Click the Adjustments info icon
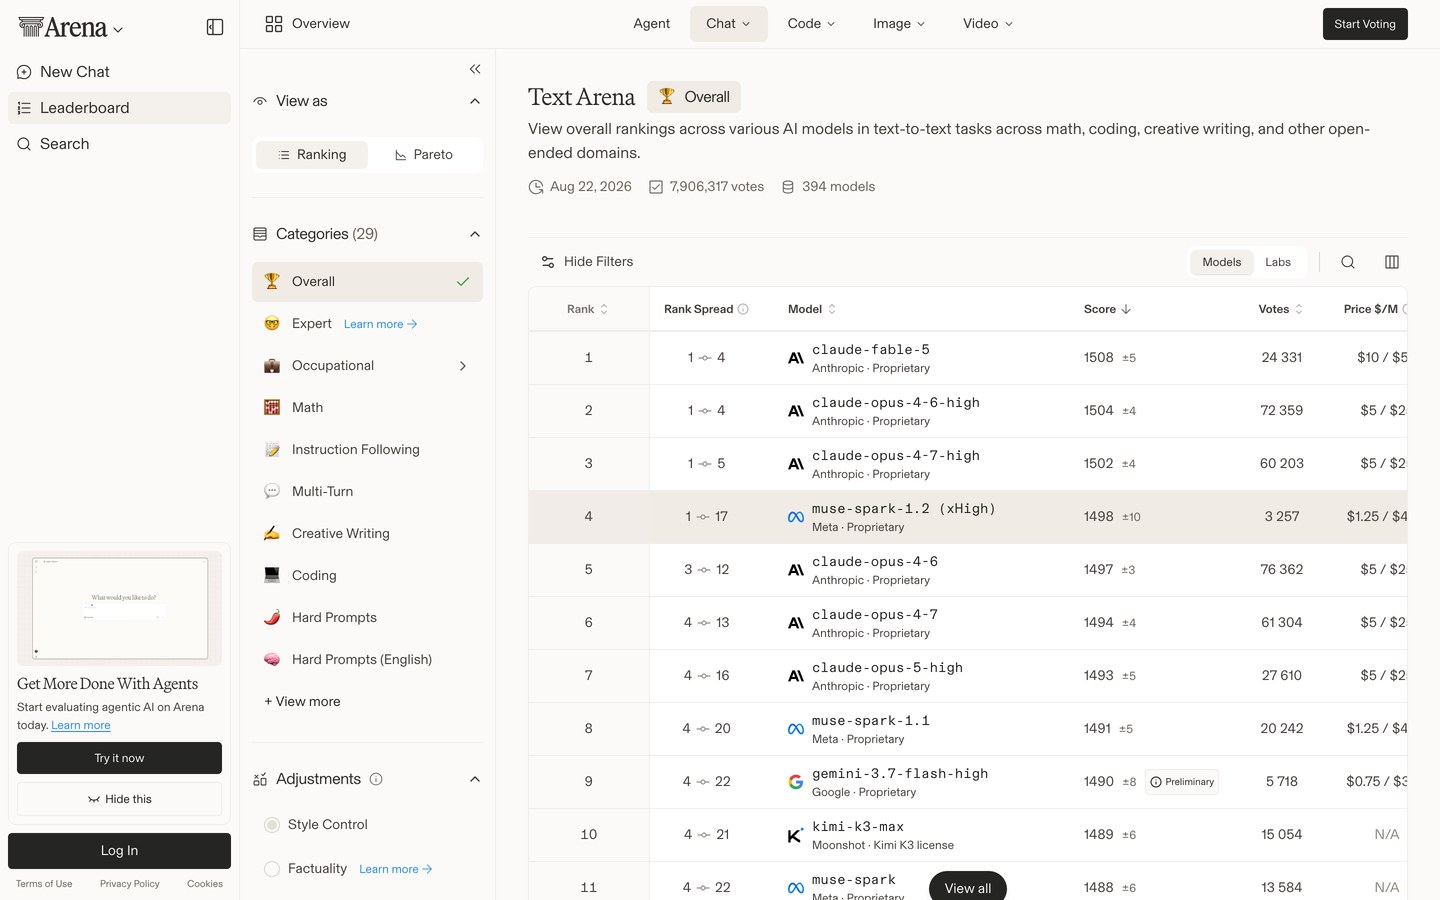 click(x=376, y=779)
